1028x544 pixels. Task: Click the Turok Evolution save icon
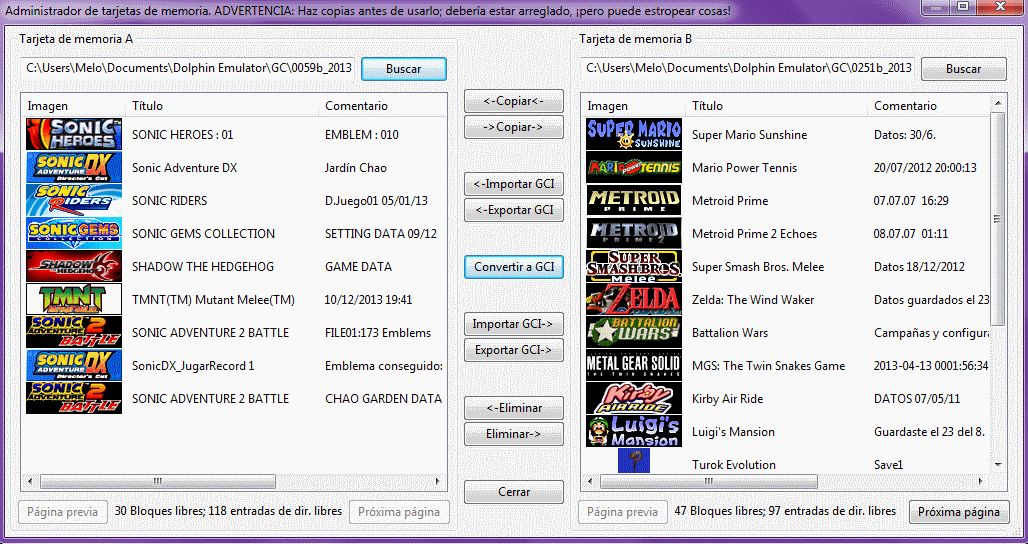[634, 461]
